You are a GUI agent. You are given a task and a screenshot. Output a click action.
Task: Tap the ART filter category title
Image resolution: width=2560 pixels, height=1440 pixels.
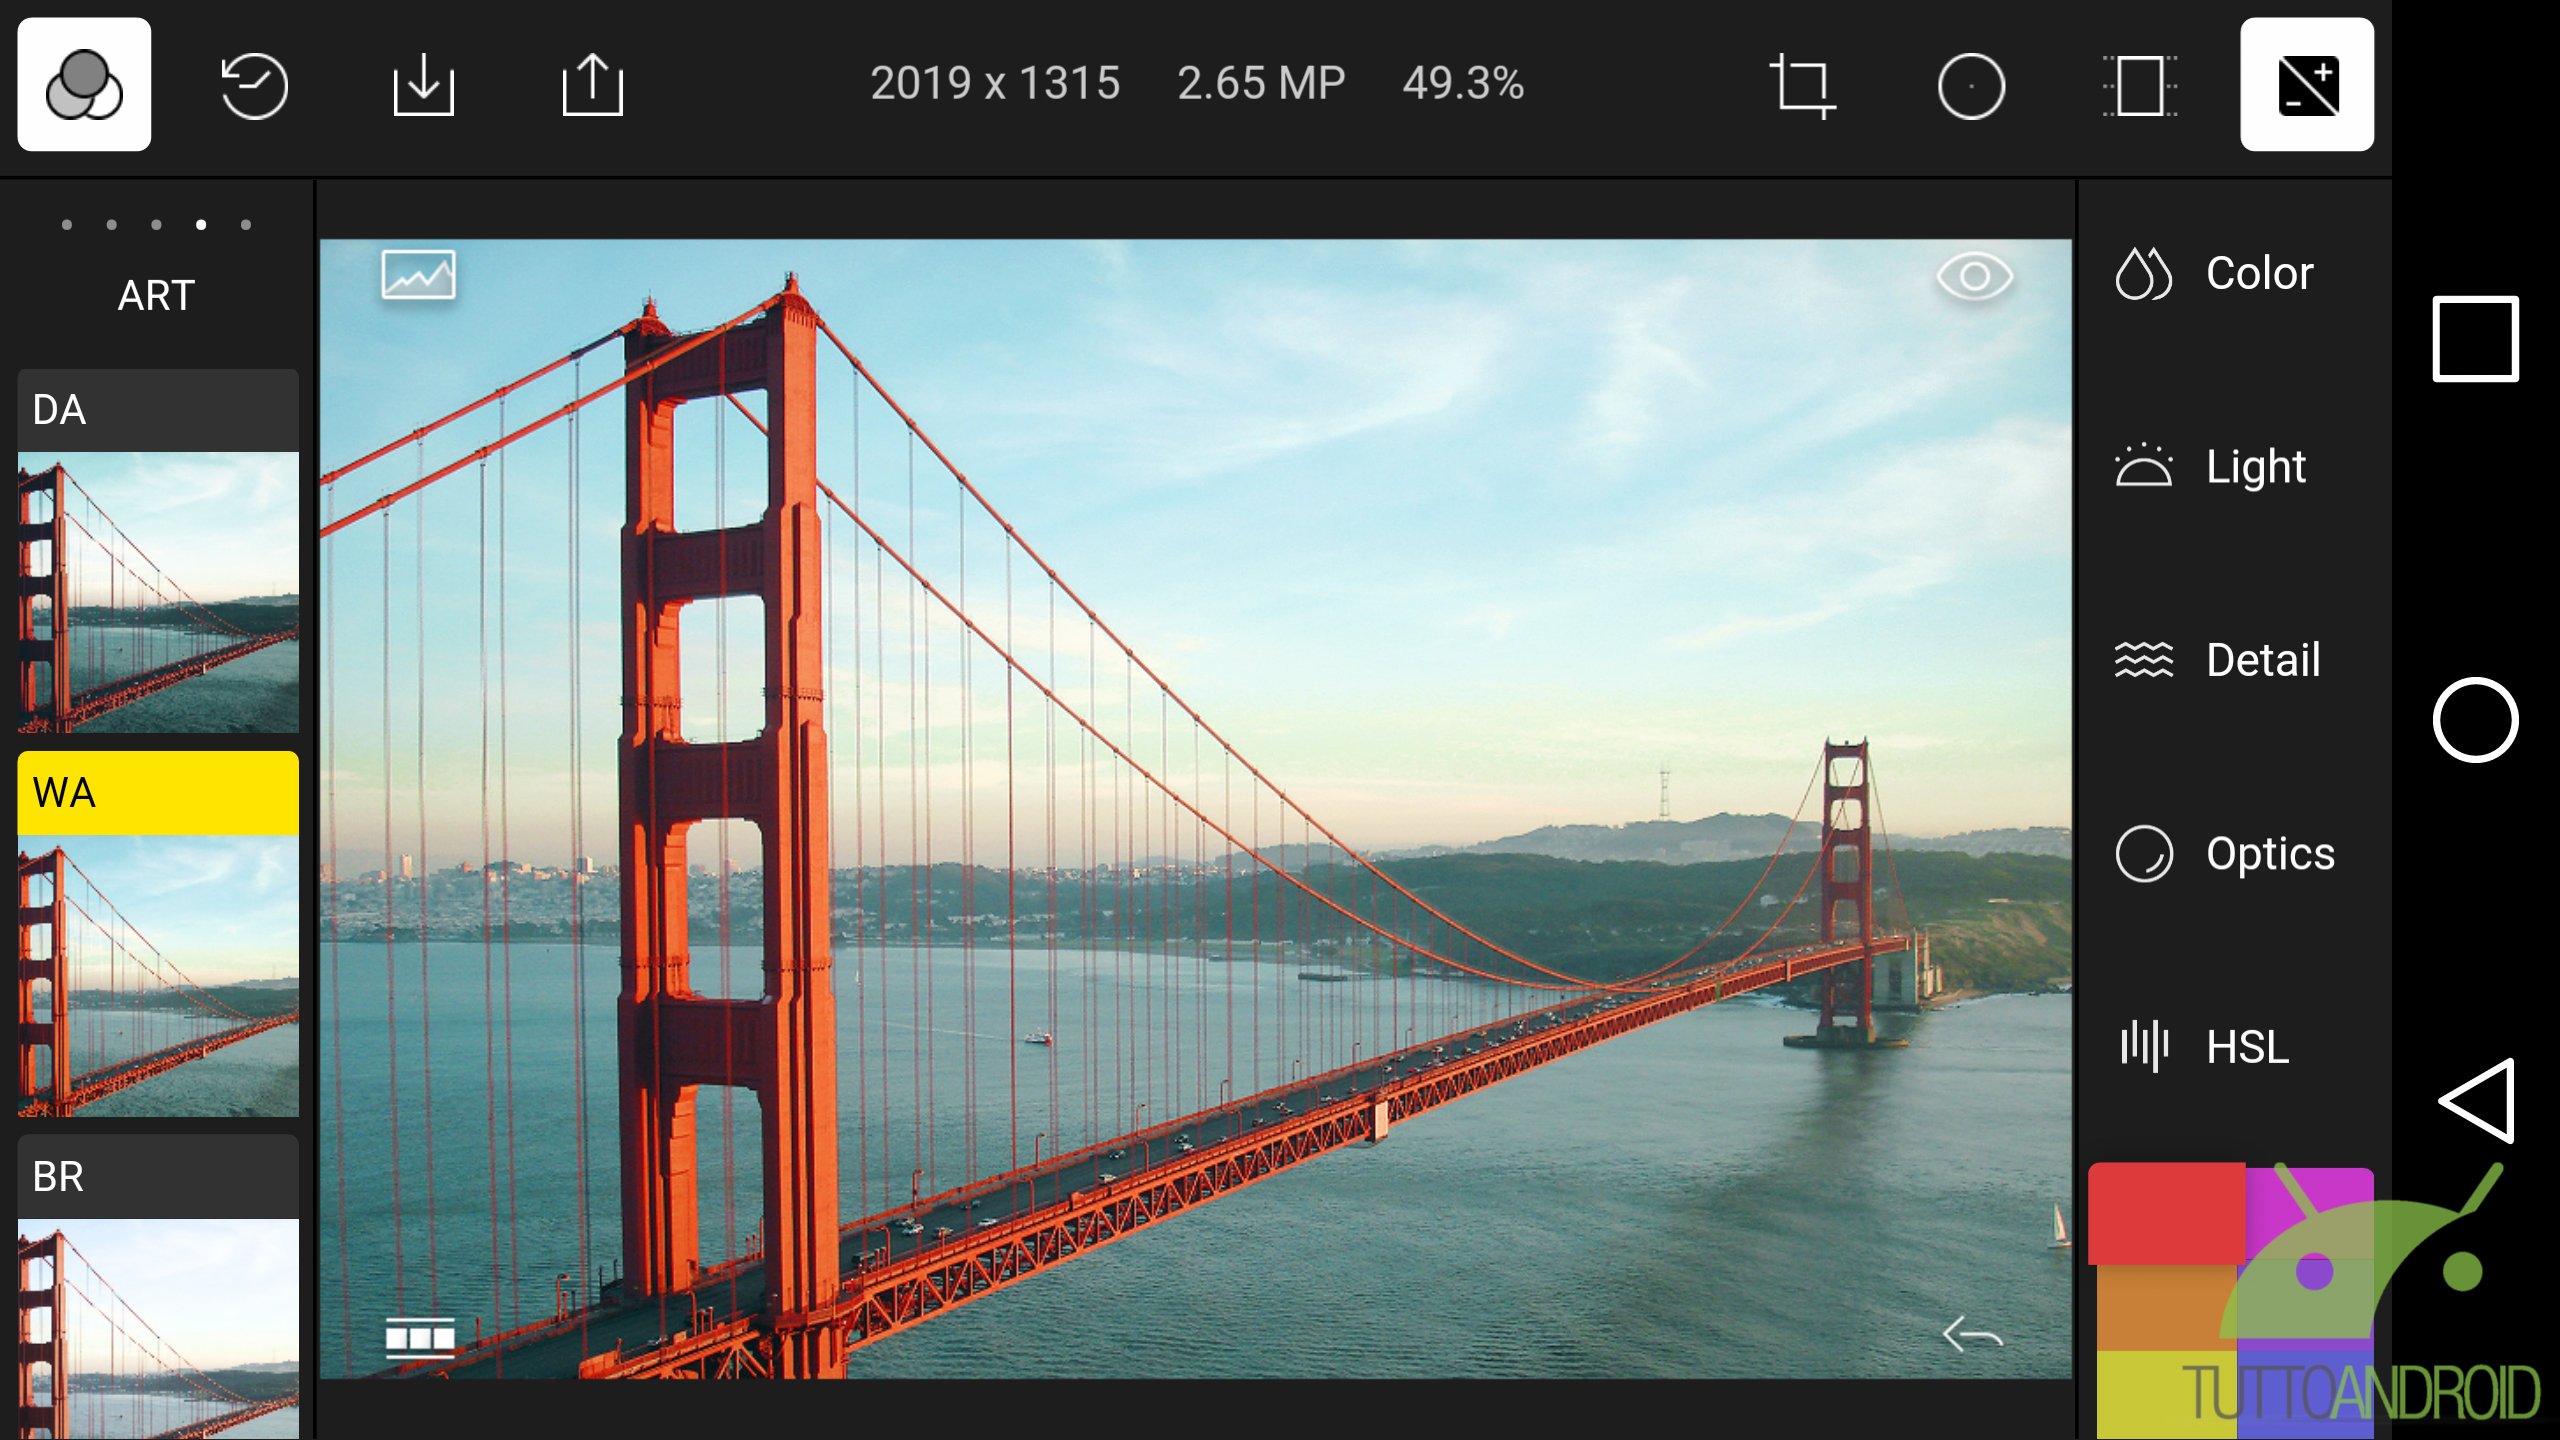(x=156, y=296)
